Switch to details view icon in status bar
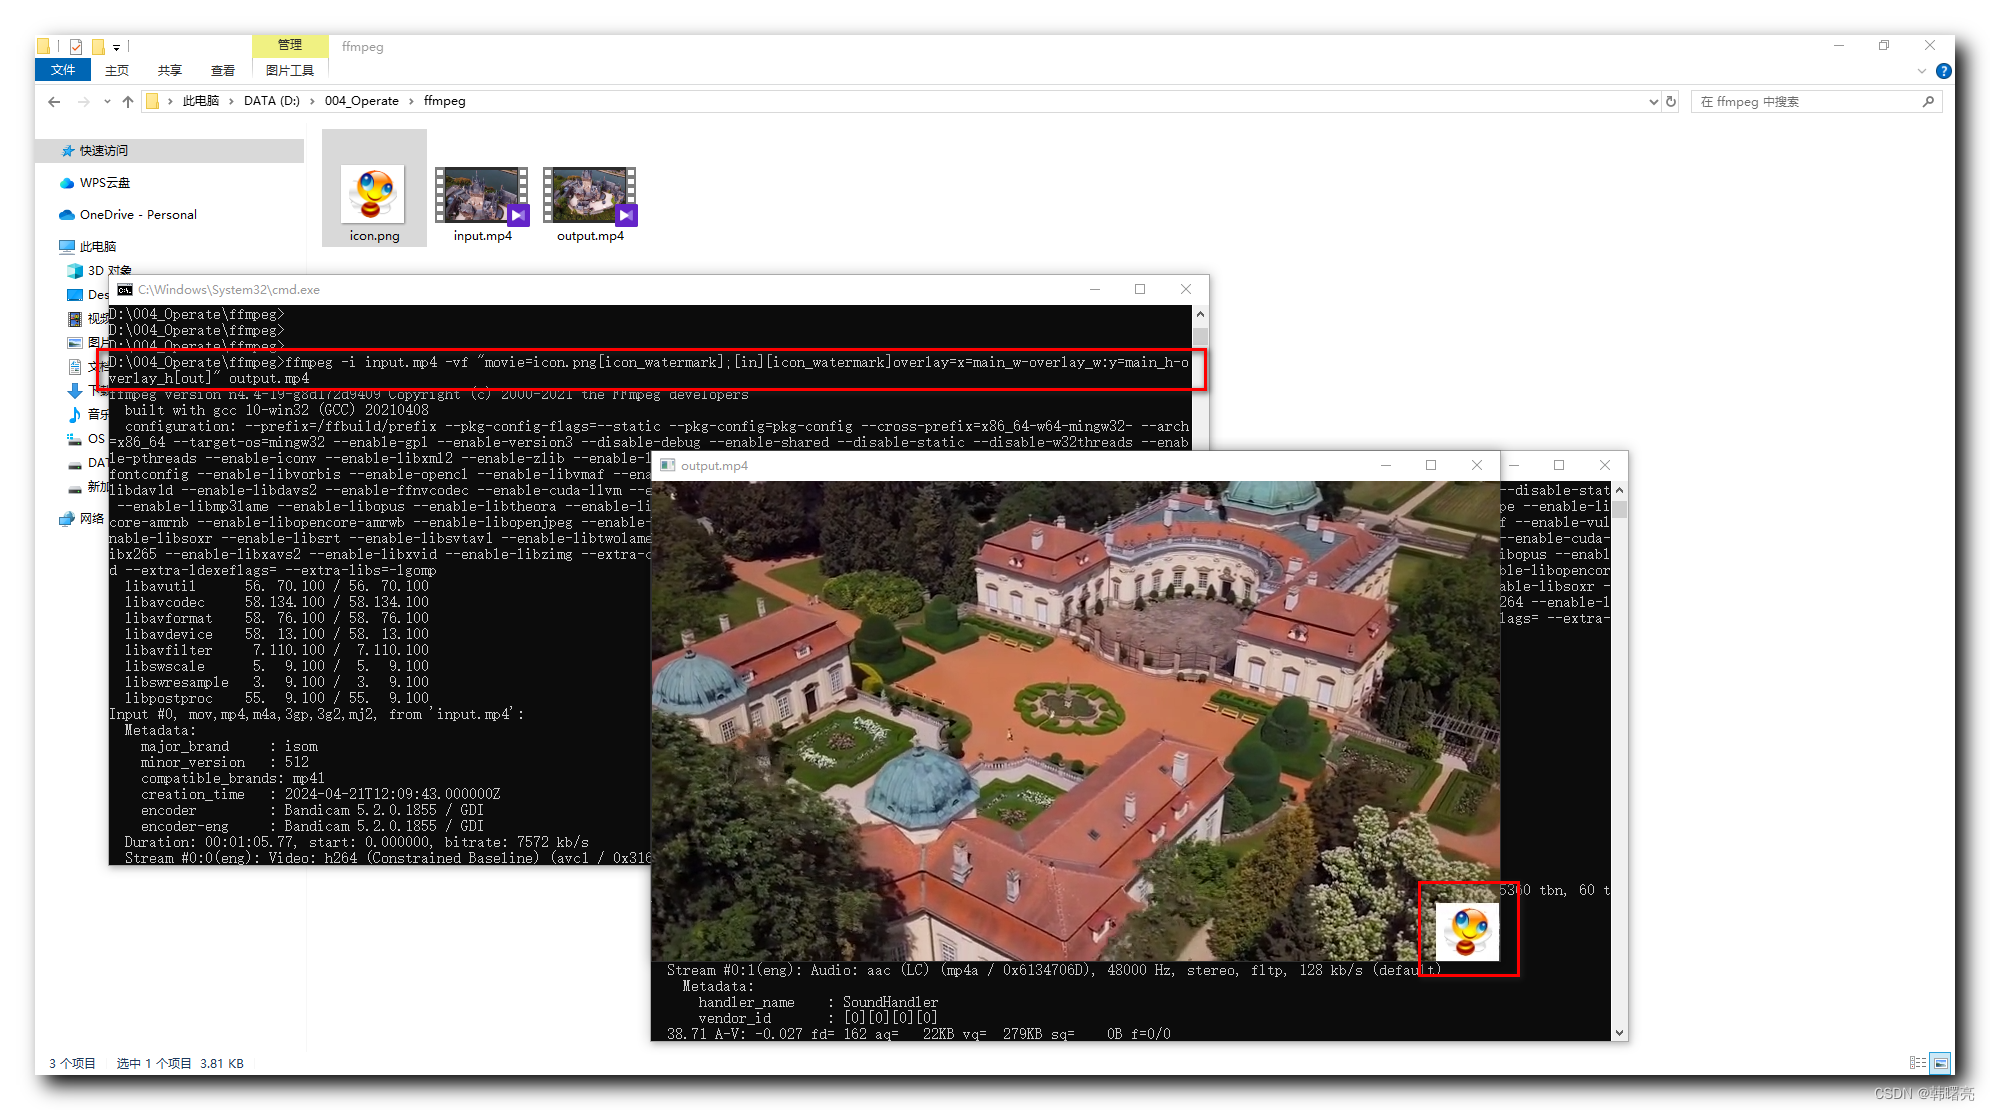1990x1110 pixels. tap(1917, 1063)
